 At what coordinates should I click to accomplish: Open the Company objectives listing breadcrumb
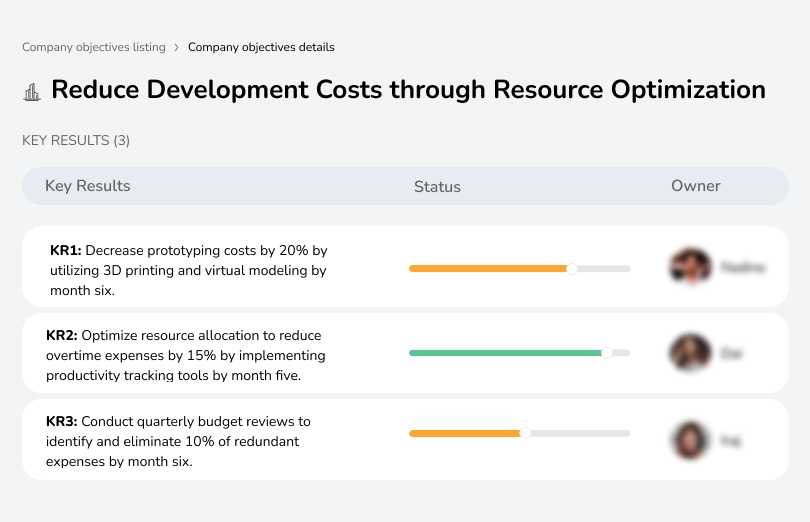94,47
